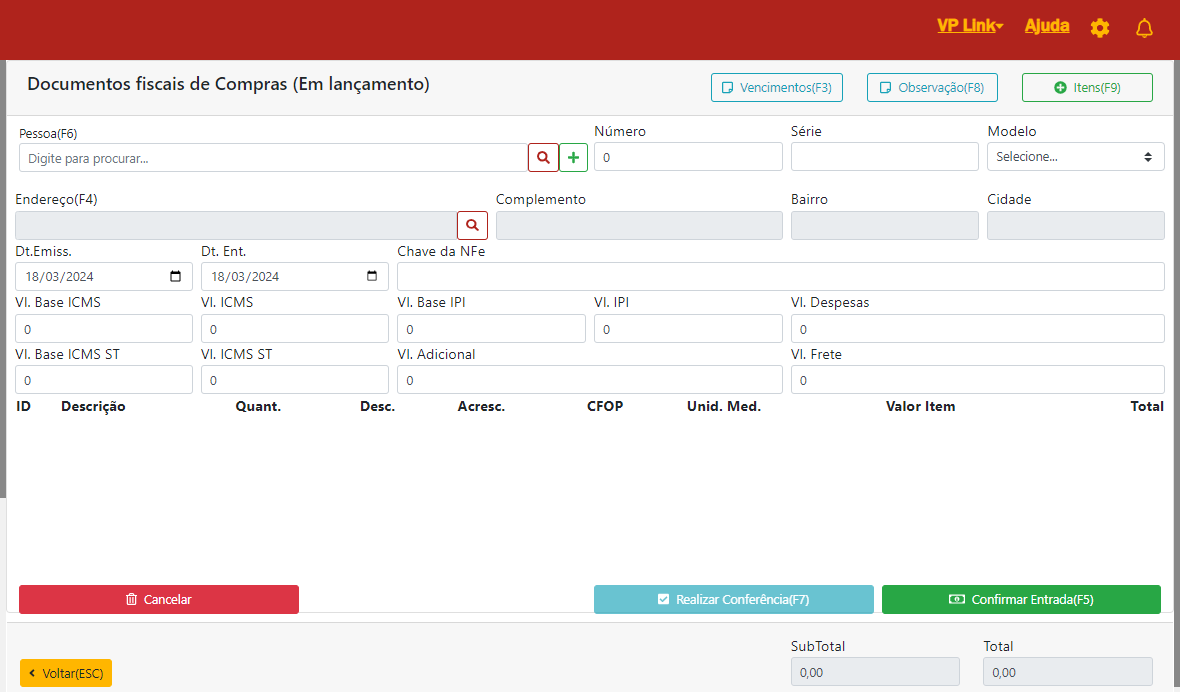
Task: Select the Vl. Frete input field
Action: coord(977,380)
